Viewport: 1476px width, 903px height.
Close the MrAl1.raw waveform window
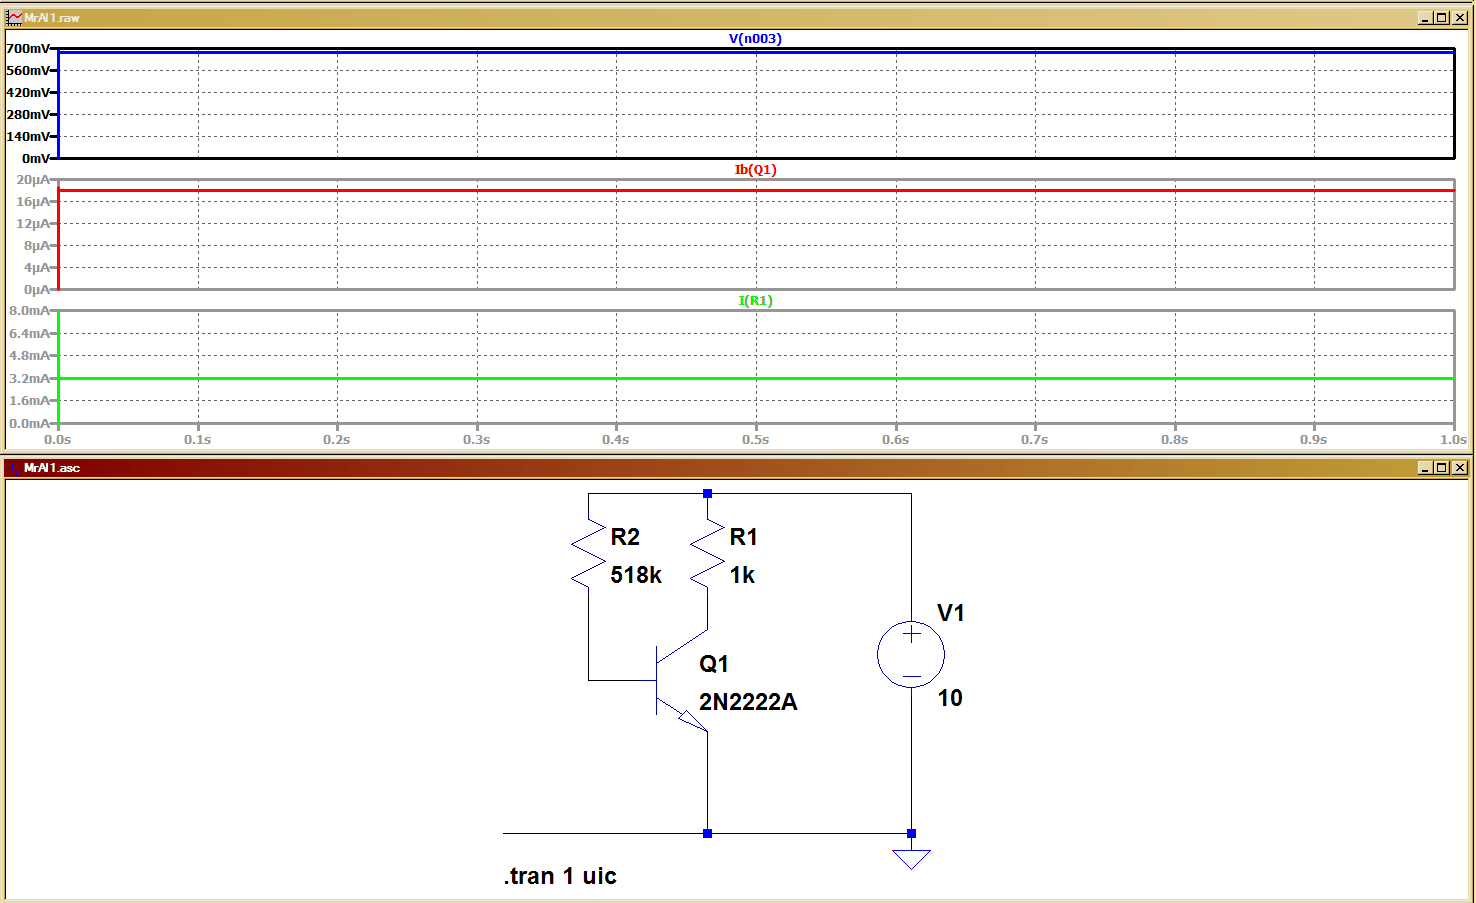click(1460, 18)
